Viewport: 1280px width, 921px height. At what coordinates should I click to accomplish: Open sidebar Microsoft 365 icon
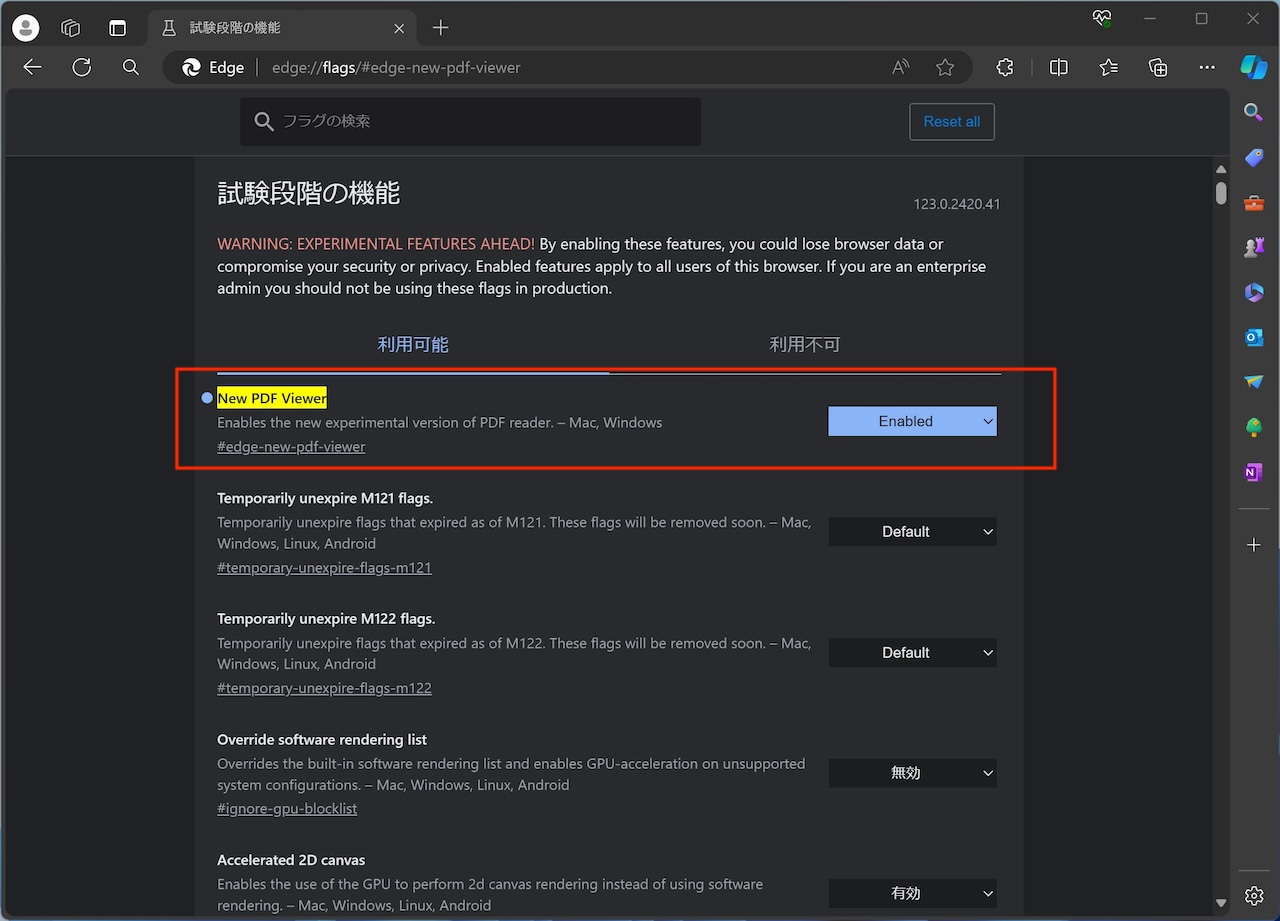(1254, 292)
